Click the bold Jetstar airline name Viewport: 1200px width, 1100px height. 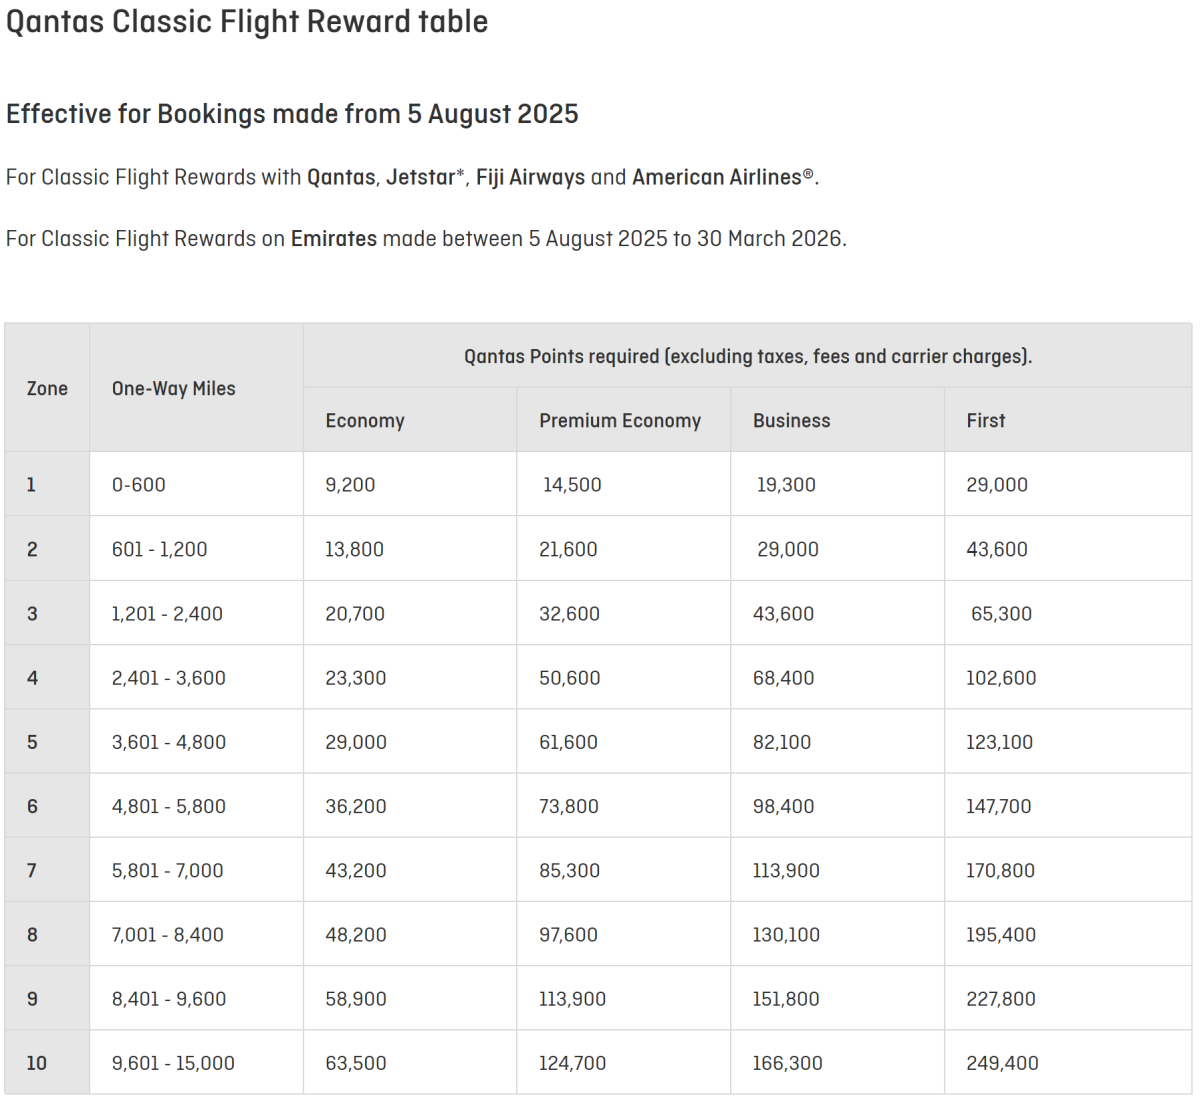(x=420, y=177)
